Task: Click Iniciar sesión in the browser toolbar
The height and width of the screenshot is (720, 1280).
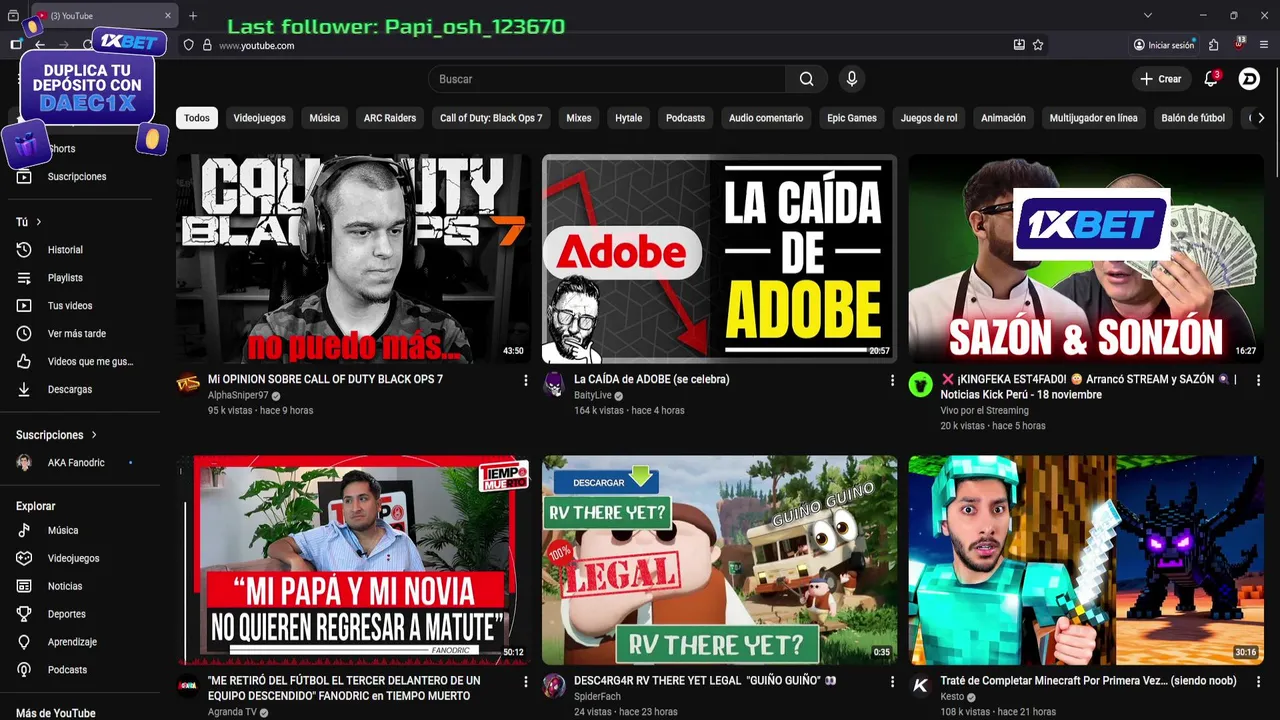Action: click(1164, 45)
